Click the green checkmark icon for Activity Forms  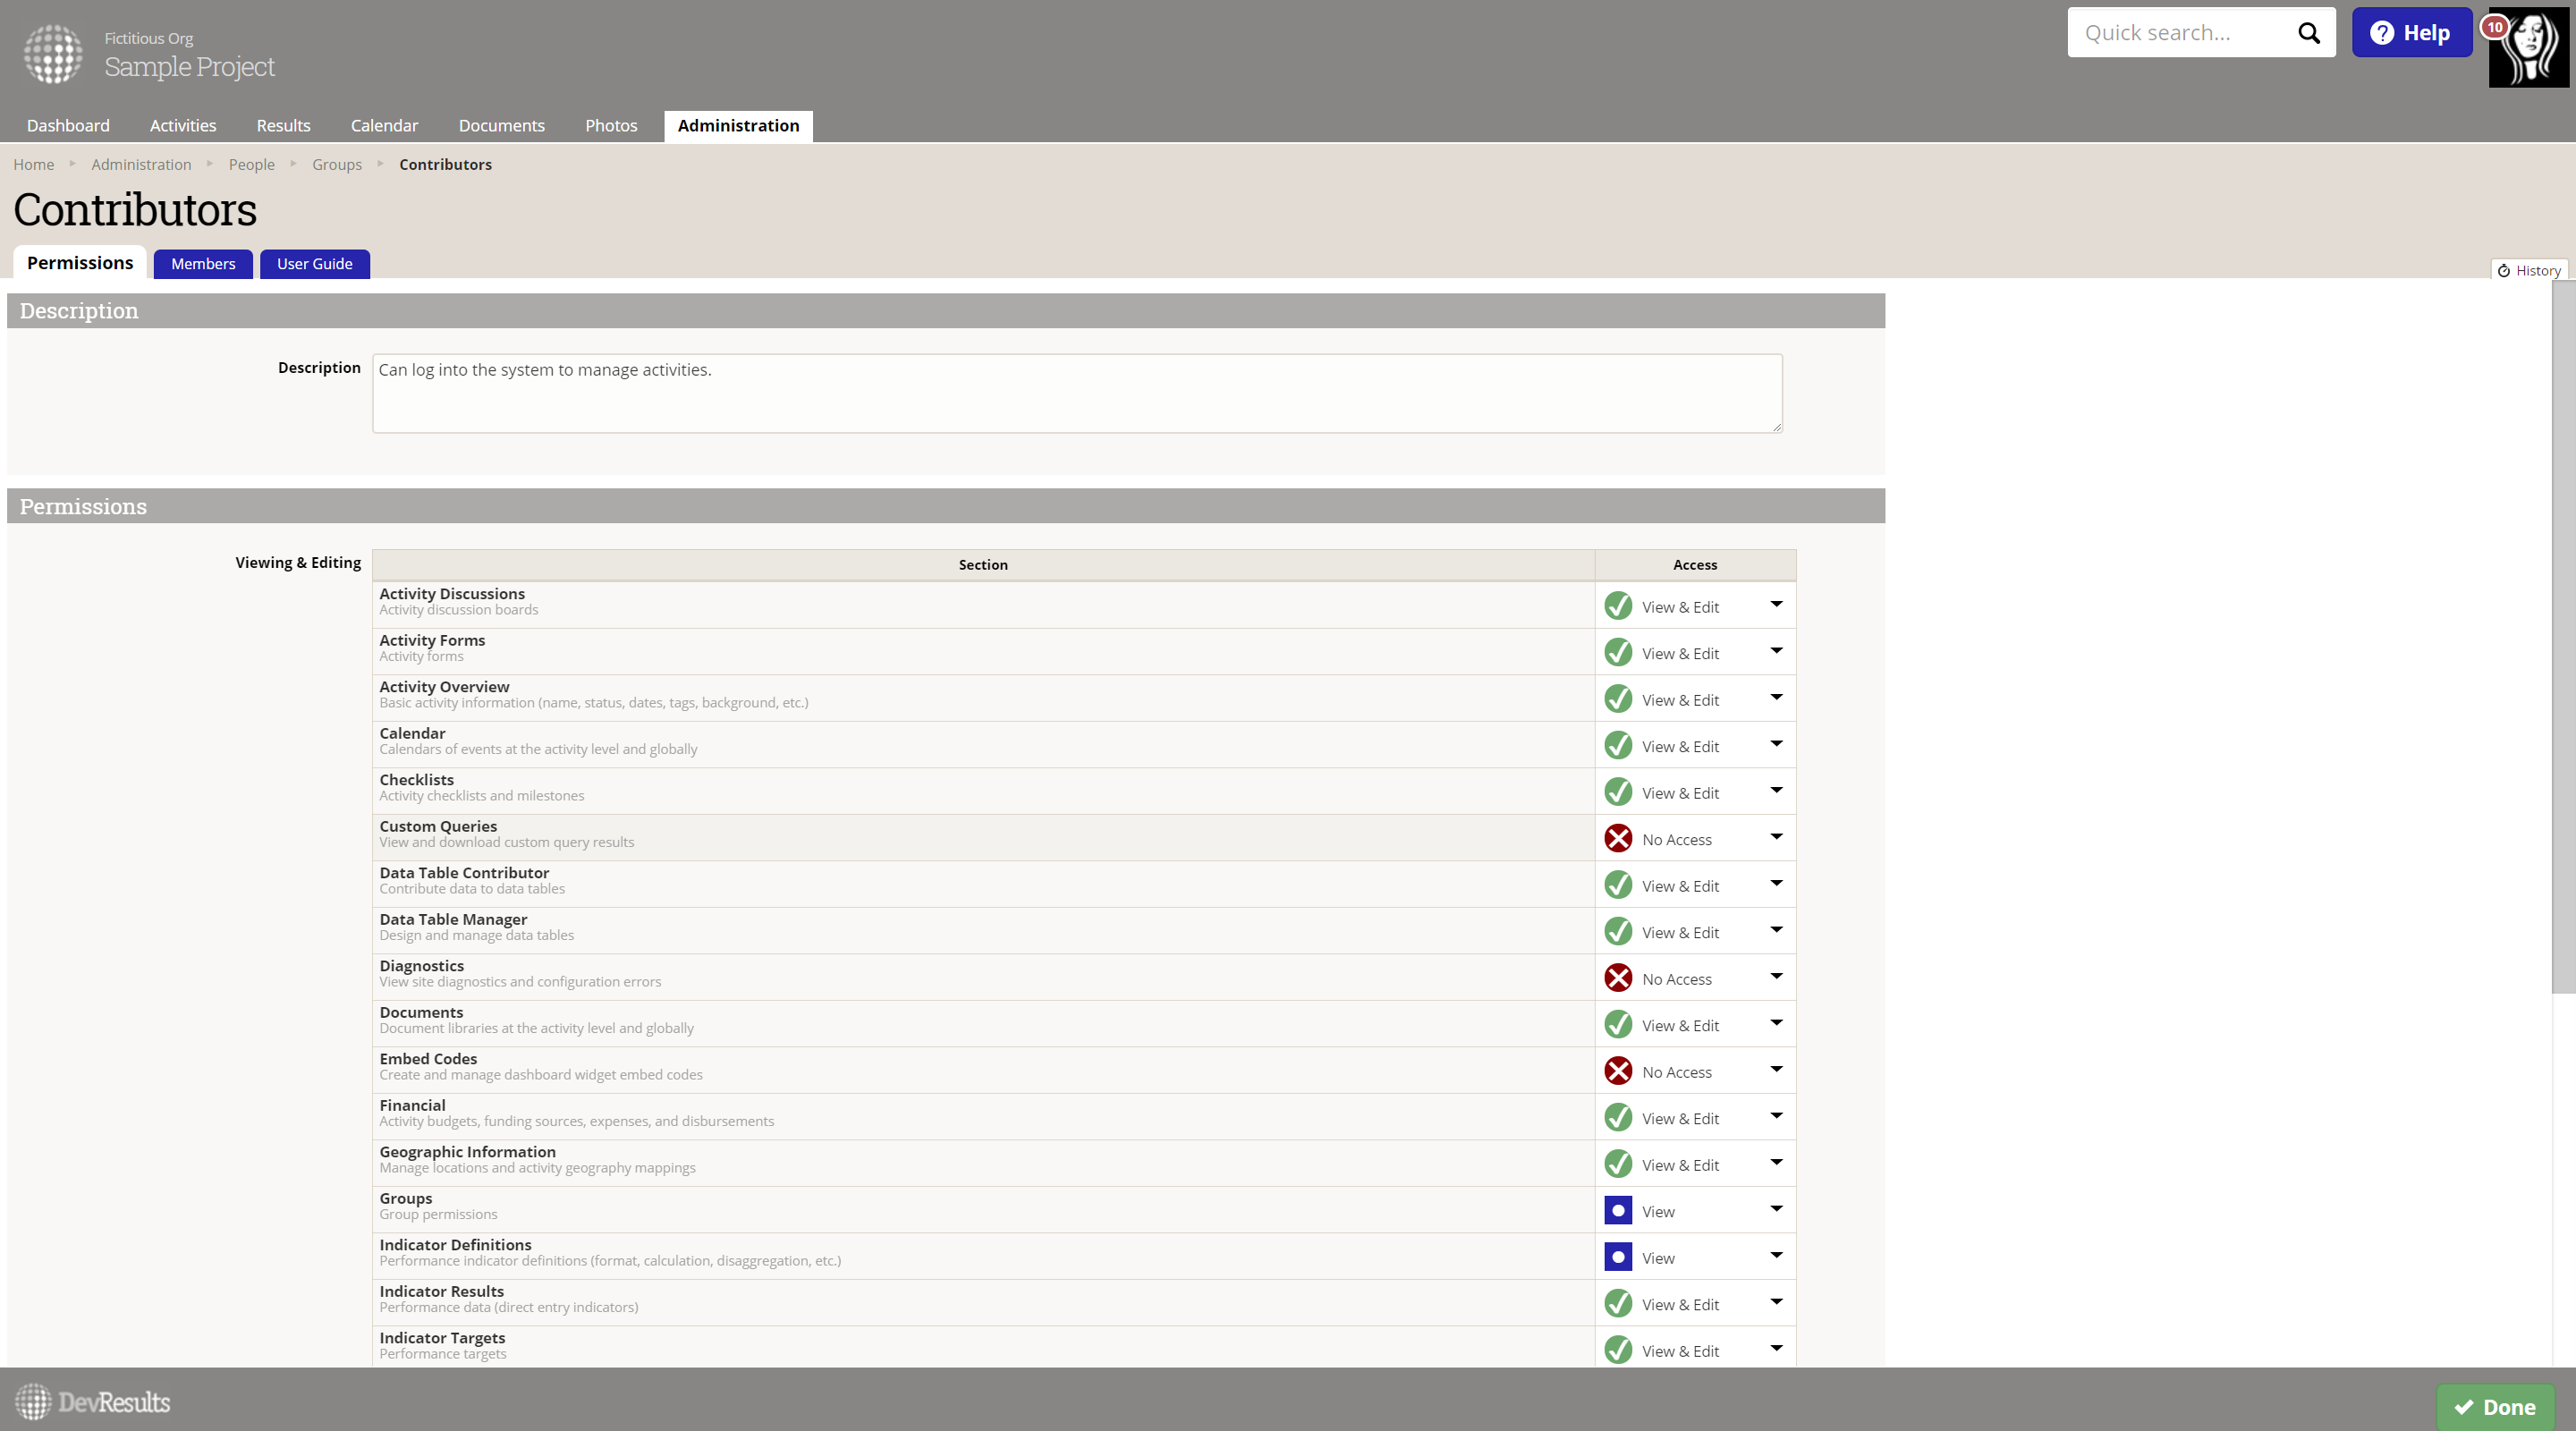coord(1618,652)
